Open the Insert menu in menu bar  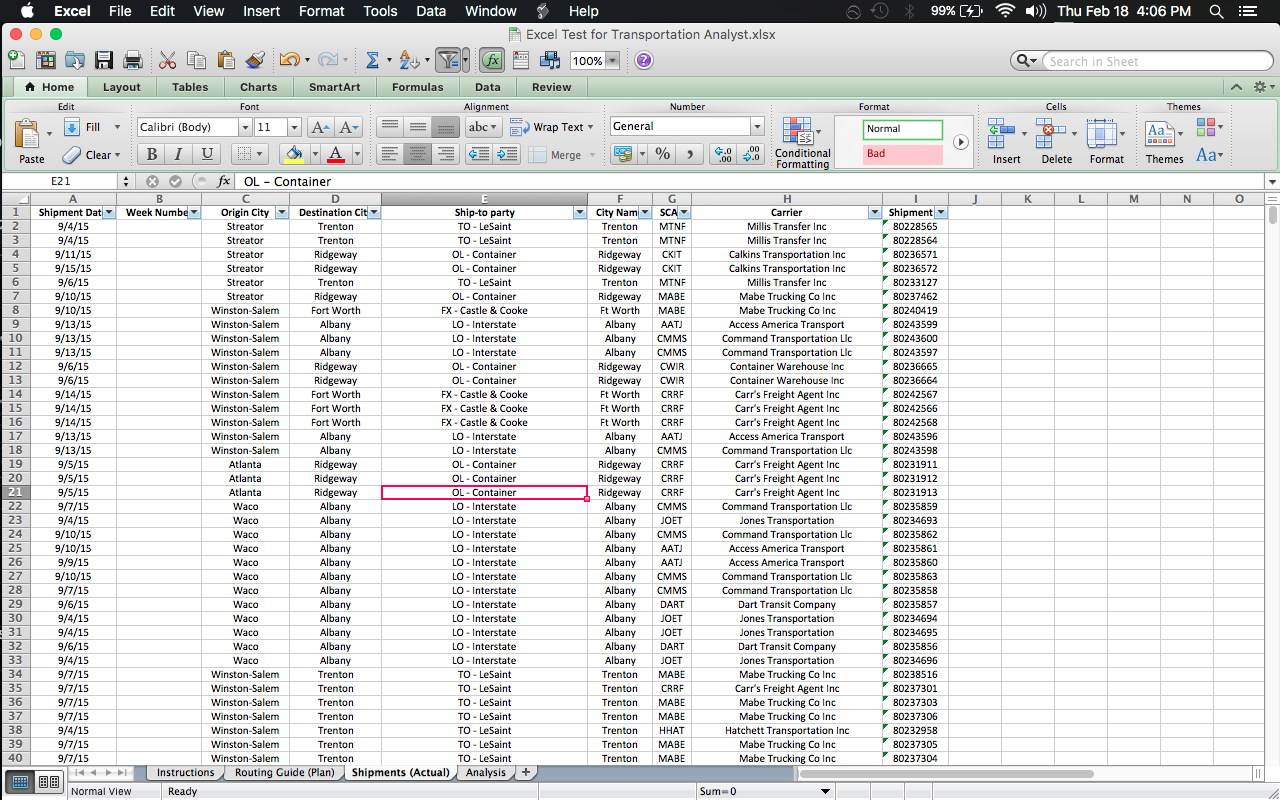point(261,11)
